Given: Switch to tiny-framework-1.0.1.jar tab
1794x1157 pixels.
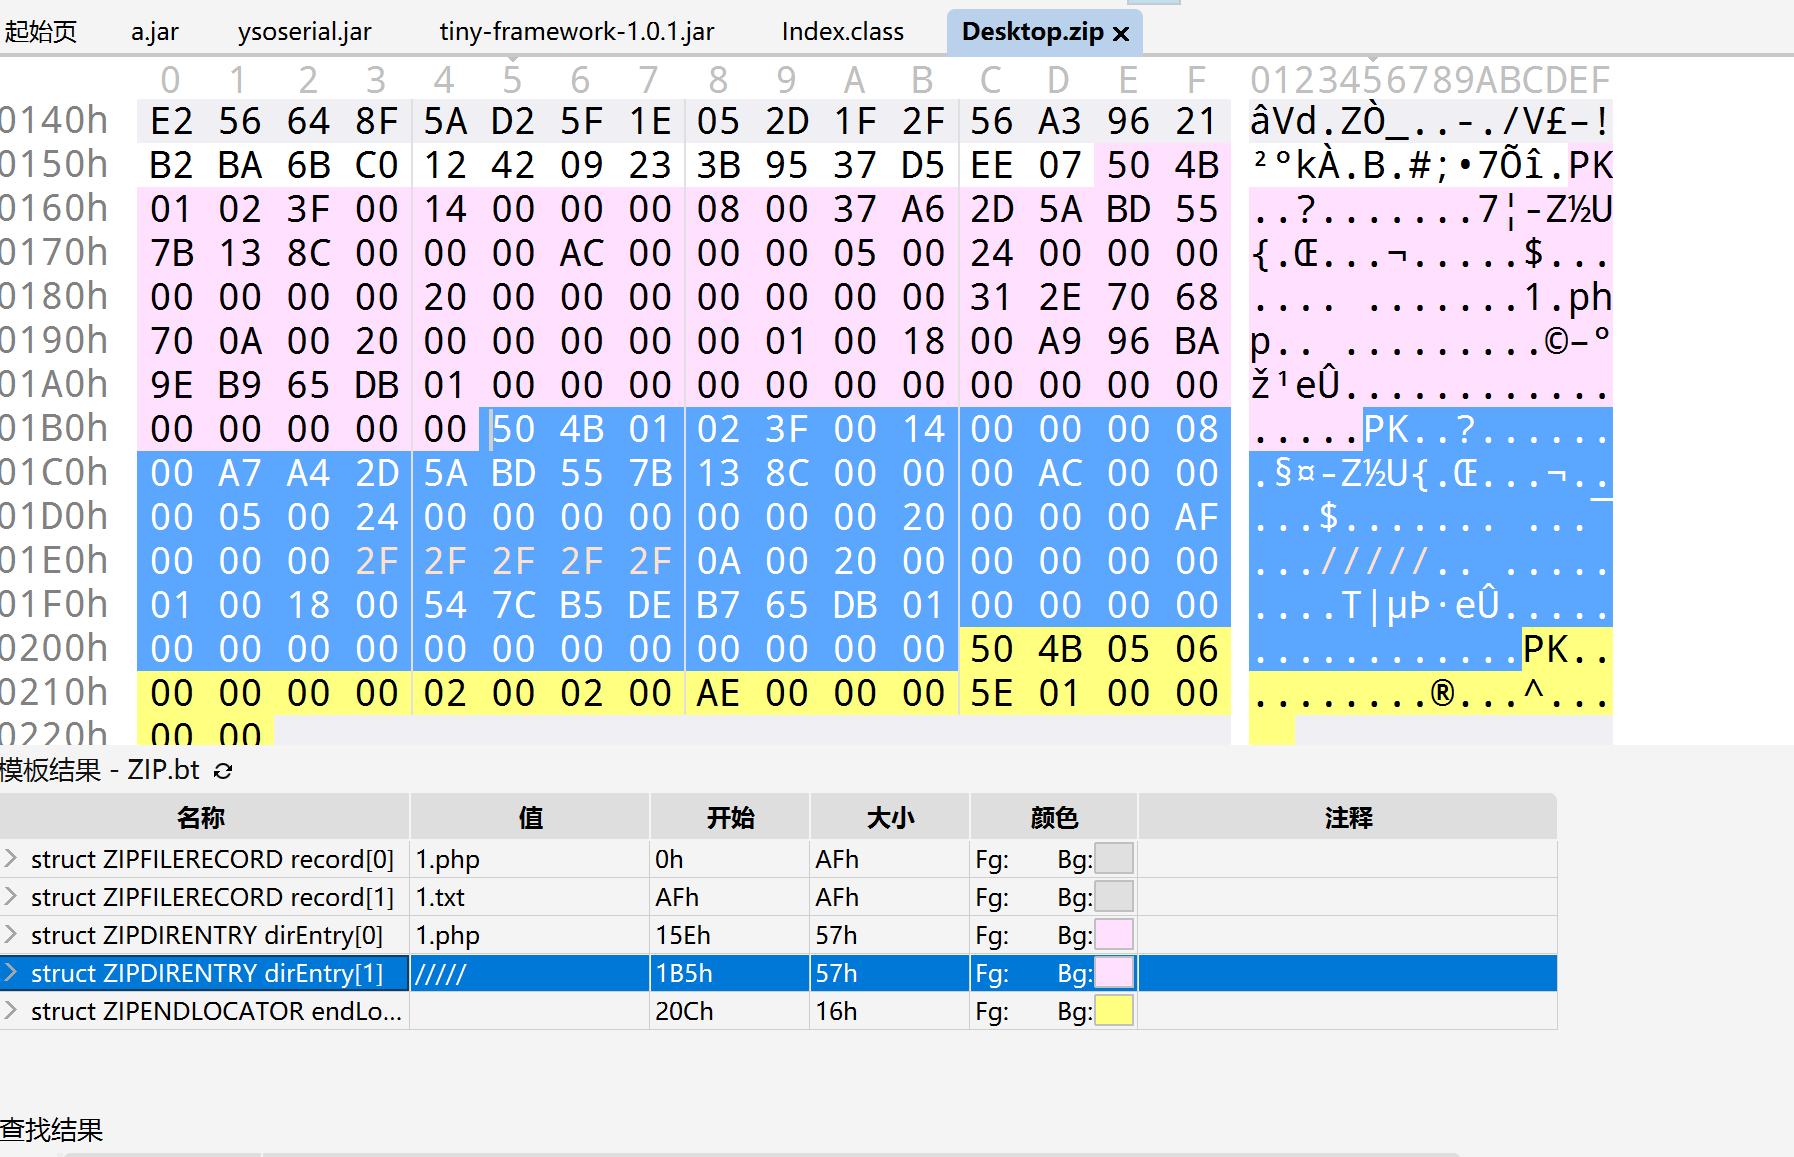Looking at the screenshot, I should (577, 32).
